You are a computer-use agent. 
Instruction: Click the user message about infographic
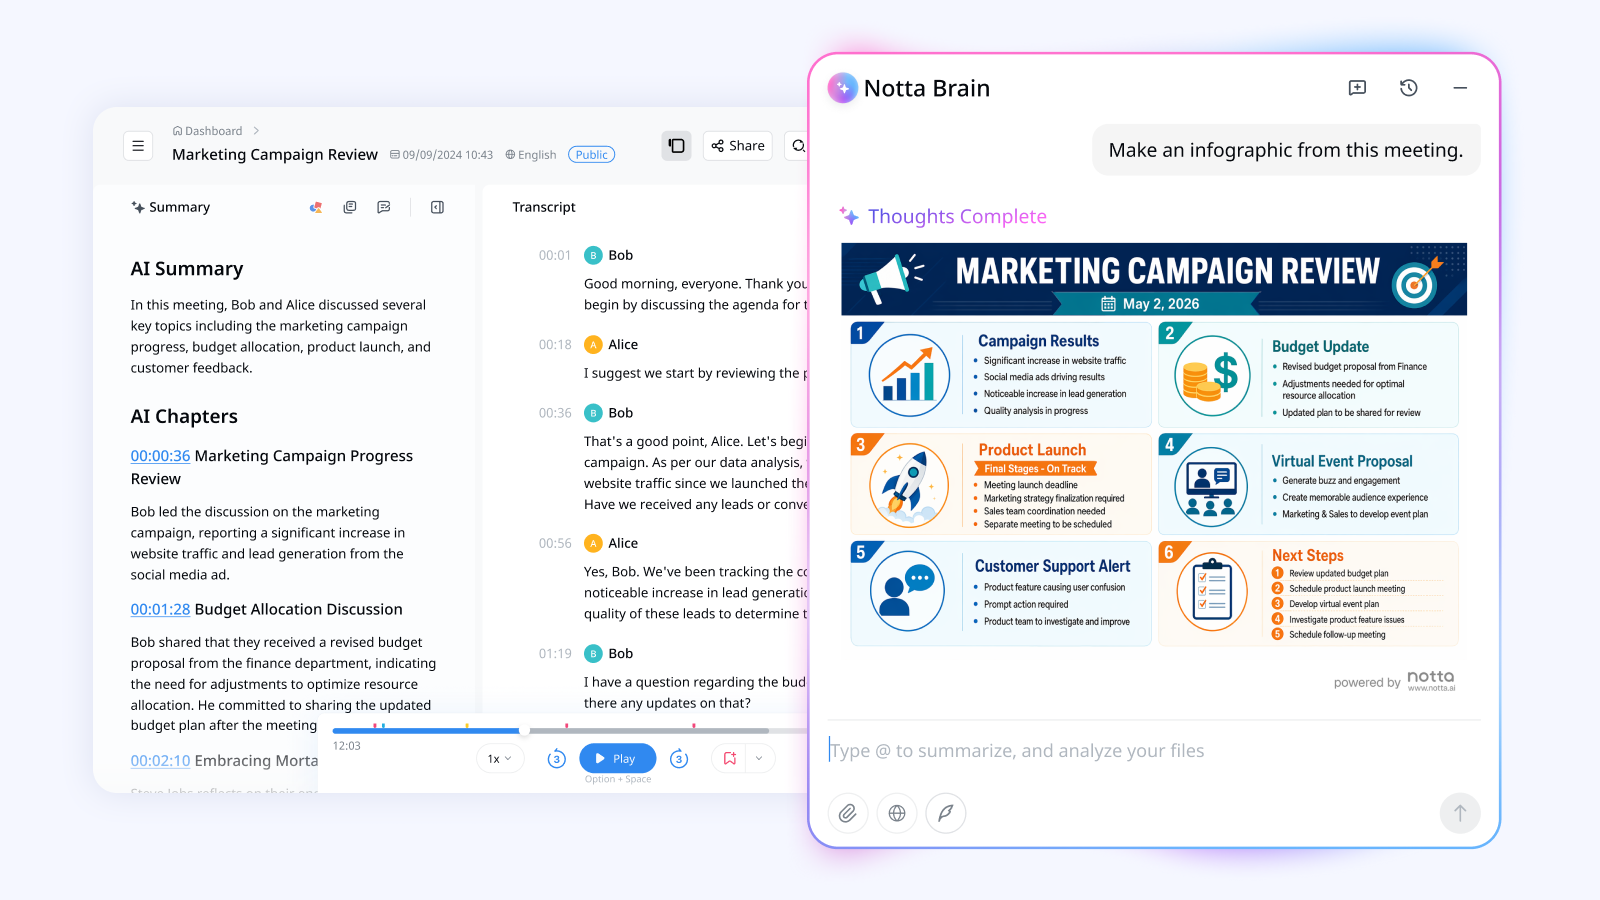pyautogui.click(x=1286, y=150)
